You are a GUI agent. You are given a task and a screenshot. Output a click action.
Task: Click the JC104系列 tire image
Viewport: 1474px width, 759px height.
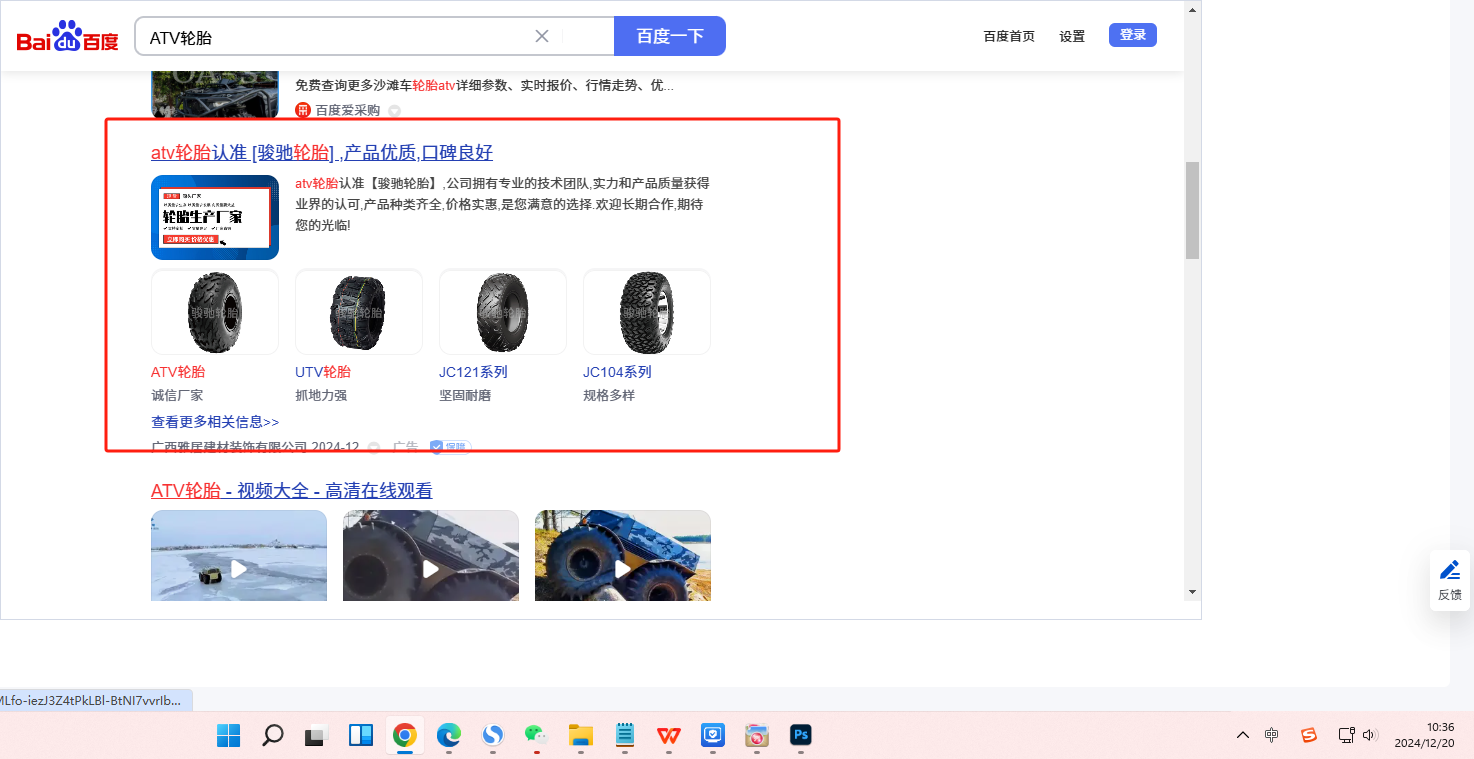pyautogui.click(x=647, y=312)
